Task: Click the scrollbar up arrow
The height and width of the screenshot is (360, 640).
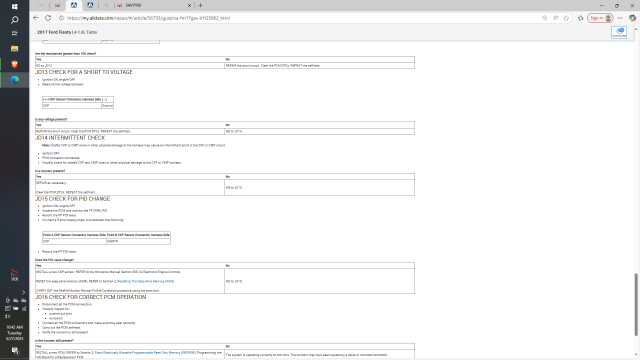Action: point(636,29)
